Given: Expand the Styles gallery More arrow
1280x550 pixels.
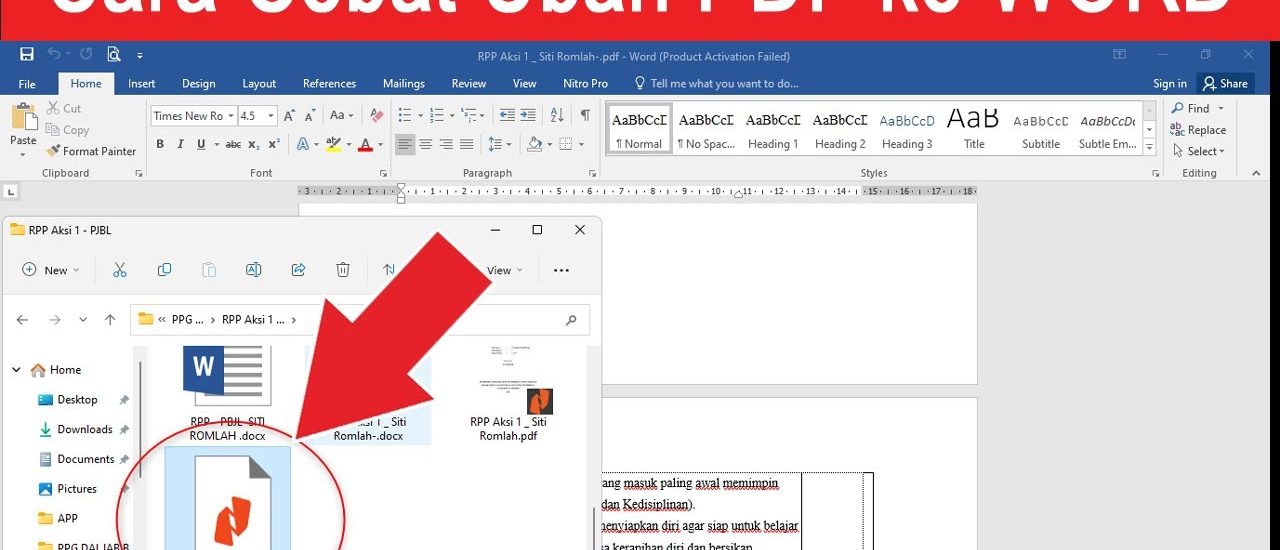Looking at the screenshot, I should tap(1149, 148).
